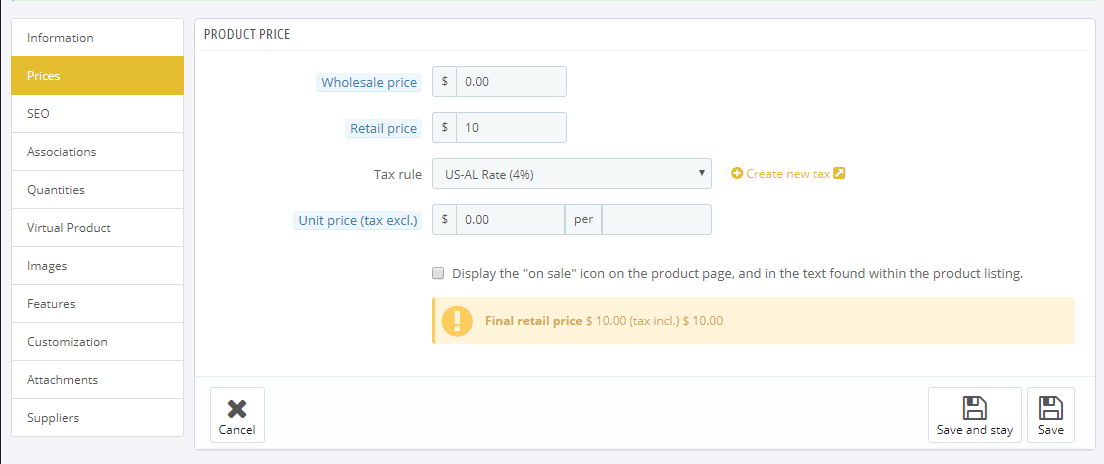The image size is (1104, 464).
Task: Select the Quantities tab
Action: (97, 189)
